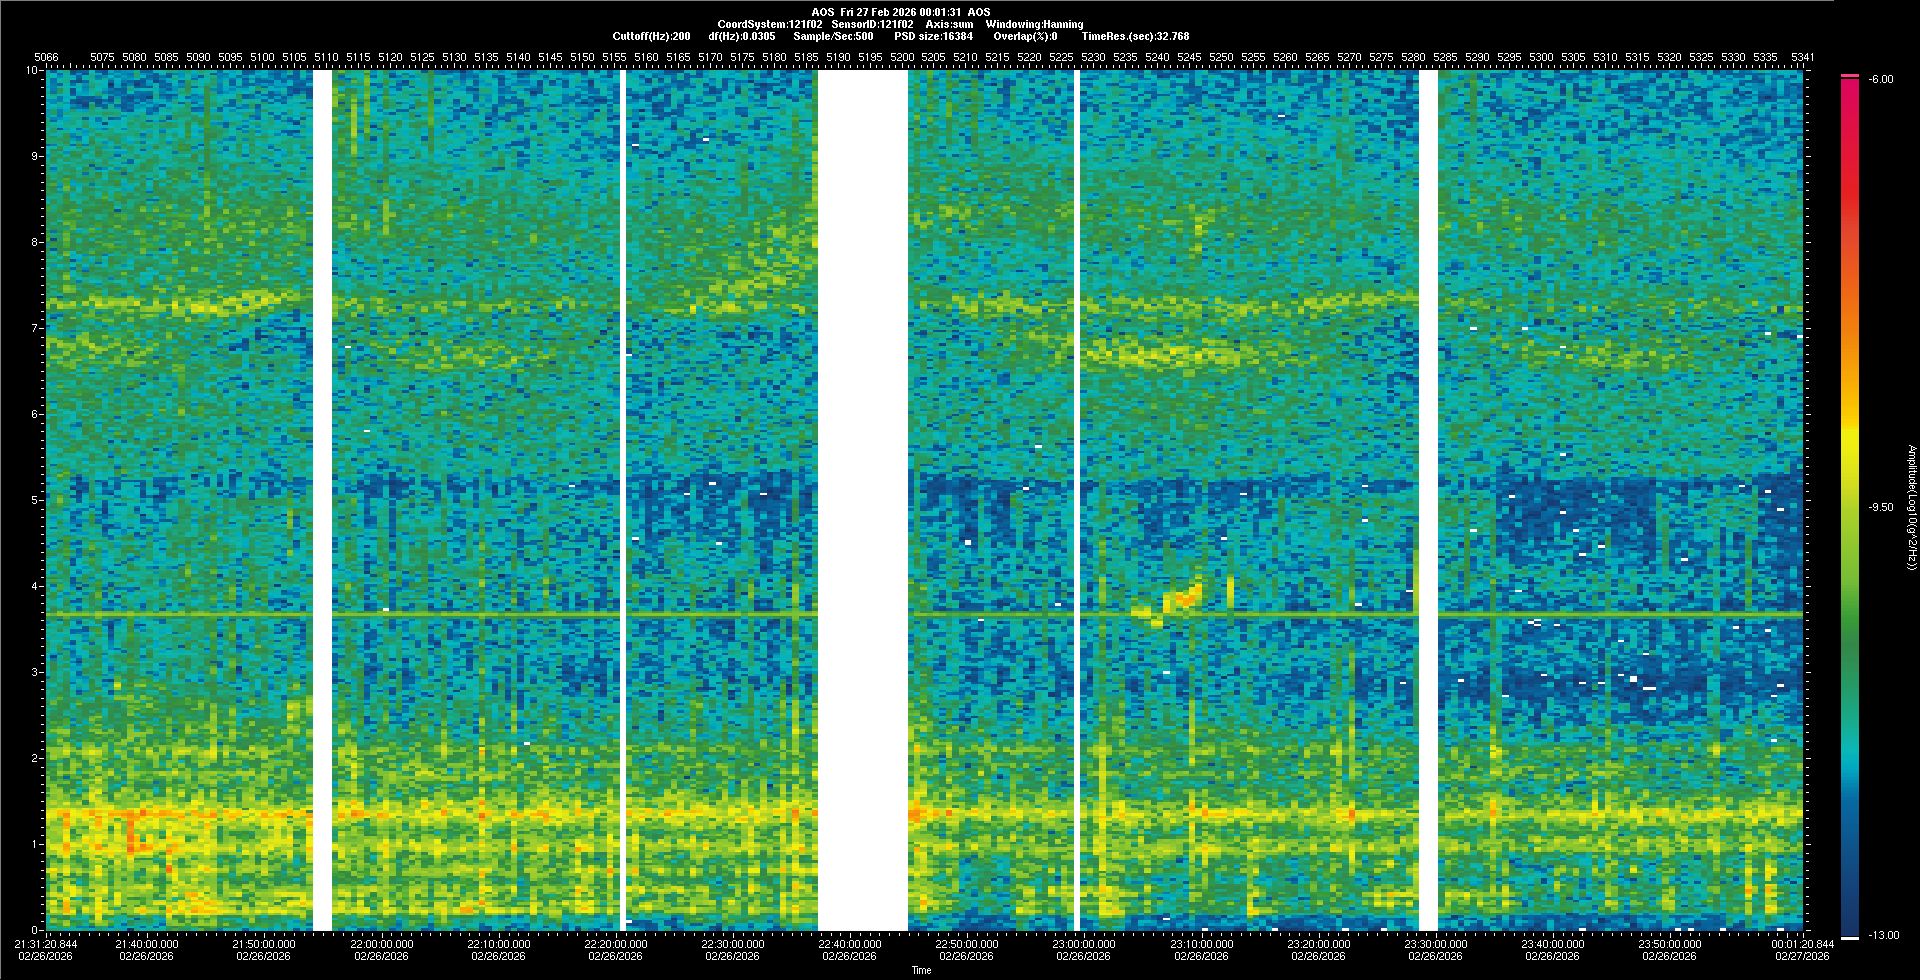The width and height of the screenshot is (1920, 980).
Task: Click the orange hotspot near 3.8 Hz
Action: coord(1185,598)
